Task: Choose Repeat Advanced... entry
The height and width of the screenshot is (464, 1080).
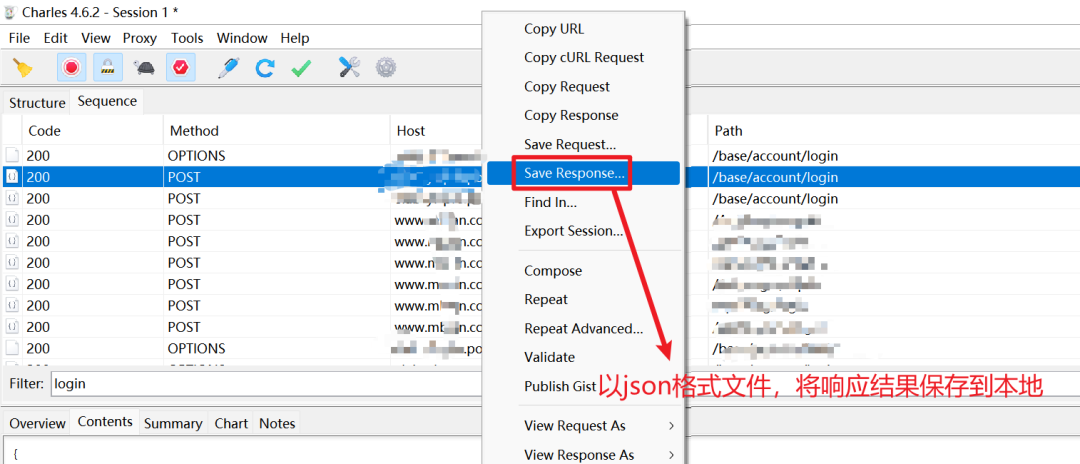Action: [583, 329]
